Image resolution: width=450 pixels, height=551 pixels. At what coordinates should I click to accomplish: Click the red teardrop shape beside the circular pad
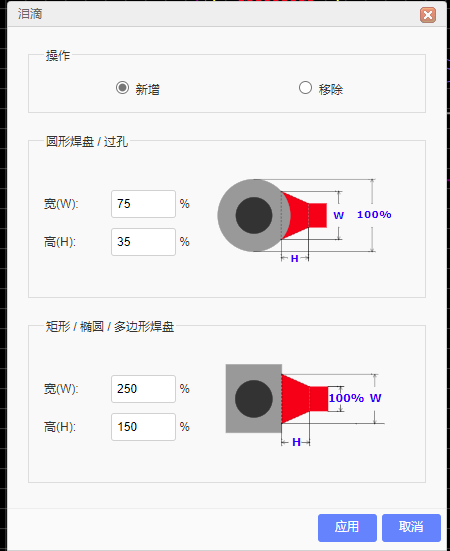point(304,215)
